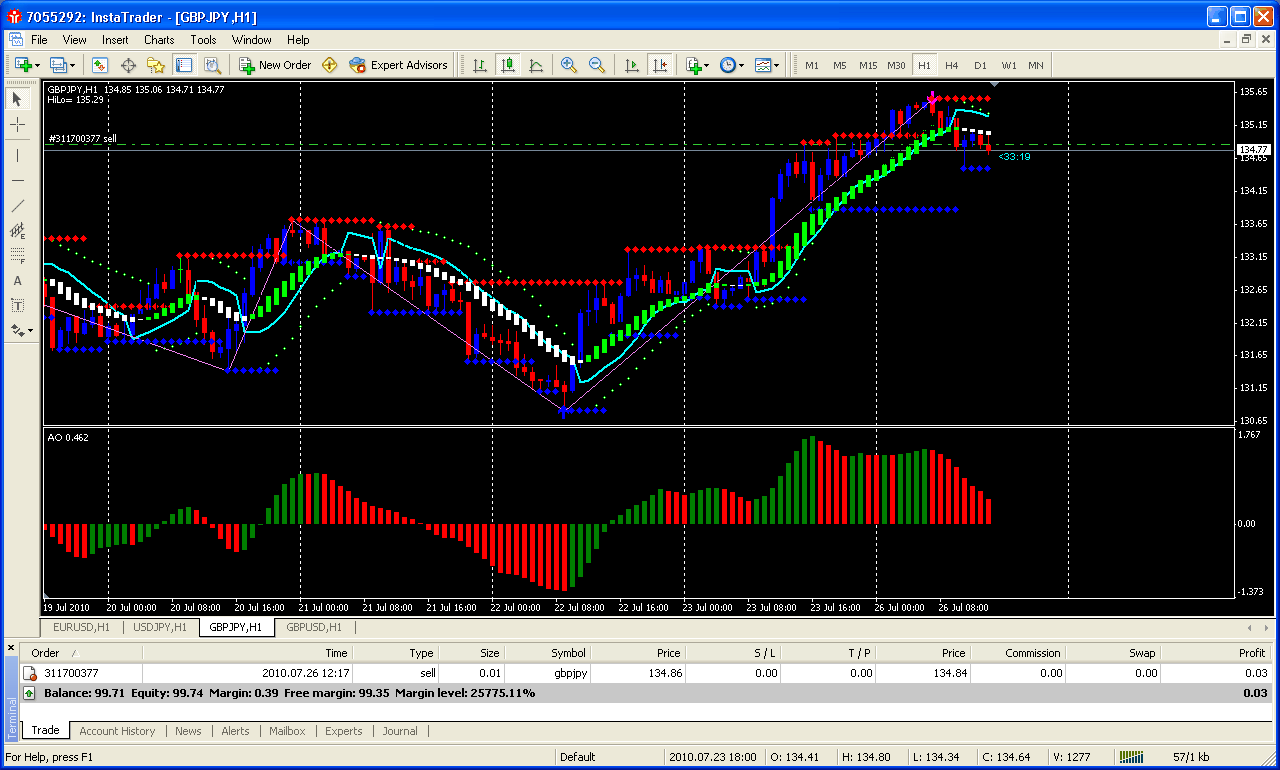Pick the Trendline drawing tool

[x=17, y=206]
